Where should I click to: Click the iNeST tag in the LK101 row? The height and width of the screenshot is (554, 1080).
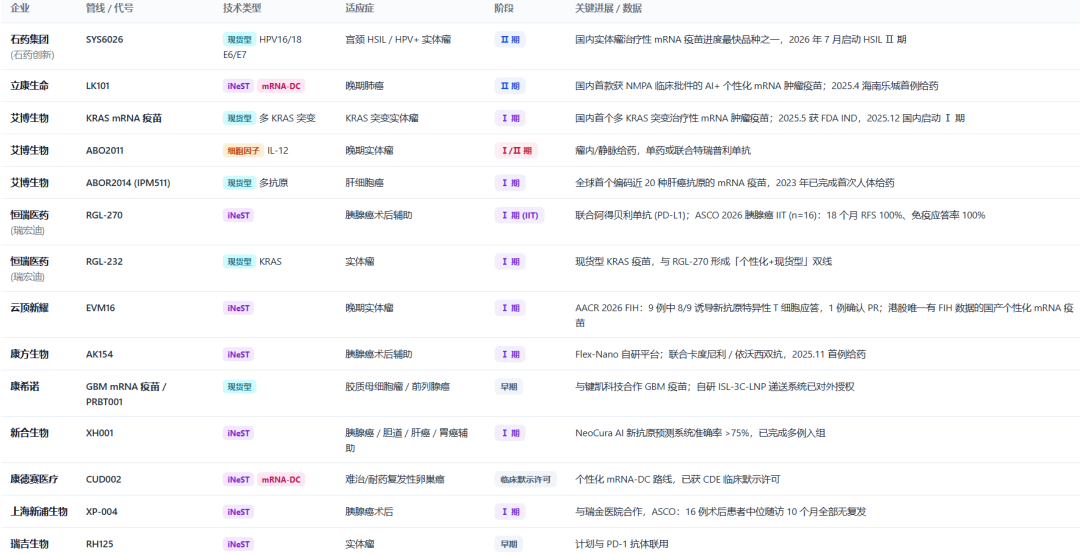point(238,86)
